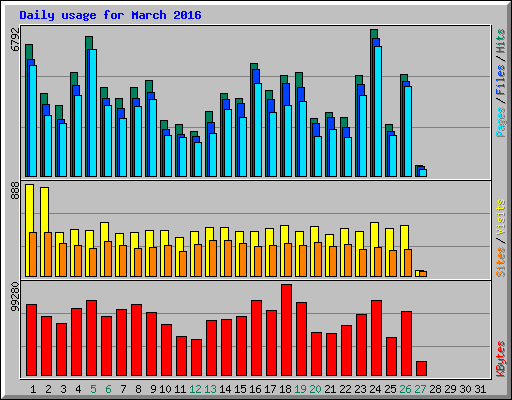This screenshot has height=400, width=512.
Task: Select green weekend day 26 label
Action: (405, 389)
